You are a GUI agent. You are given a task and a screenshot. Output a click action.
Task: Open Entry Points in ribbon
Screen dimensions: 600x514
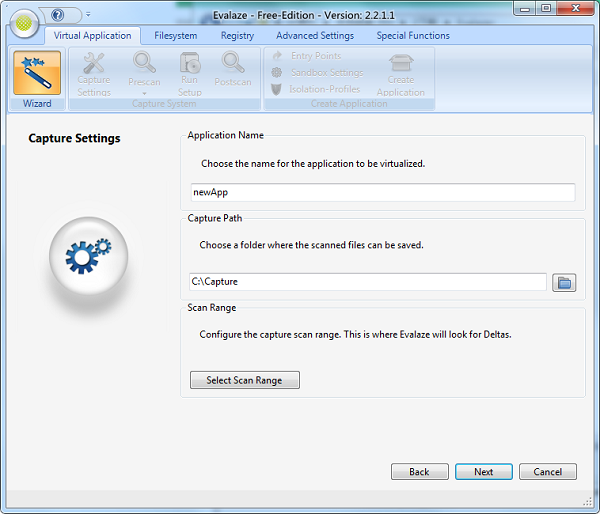tap(307, 56)
